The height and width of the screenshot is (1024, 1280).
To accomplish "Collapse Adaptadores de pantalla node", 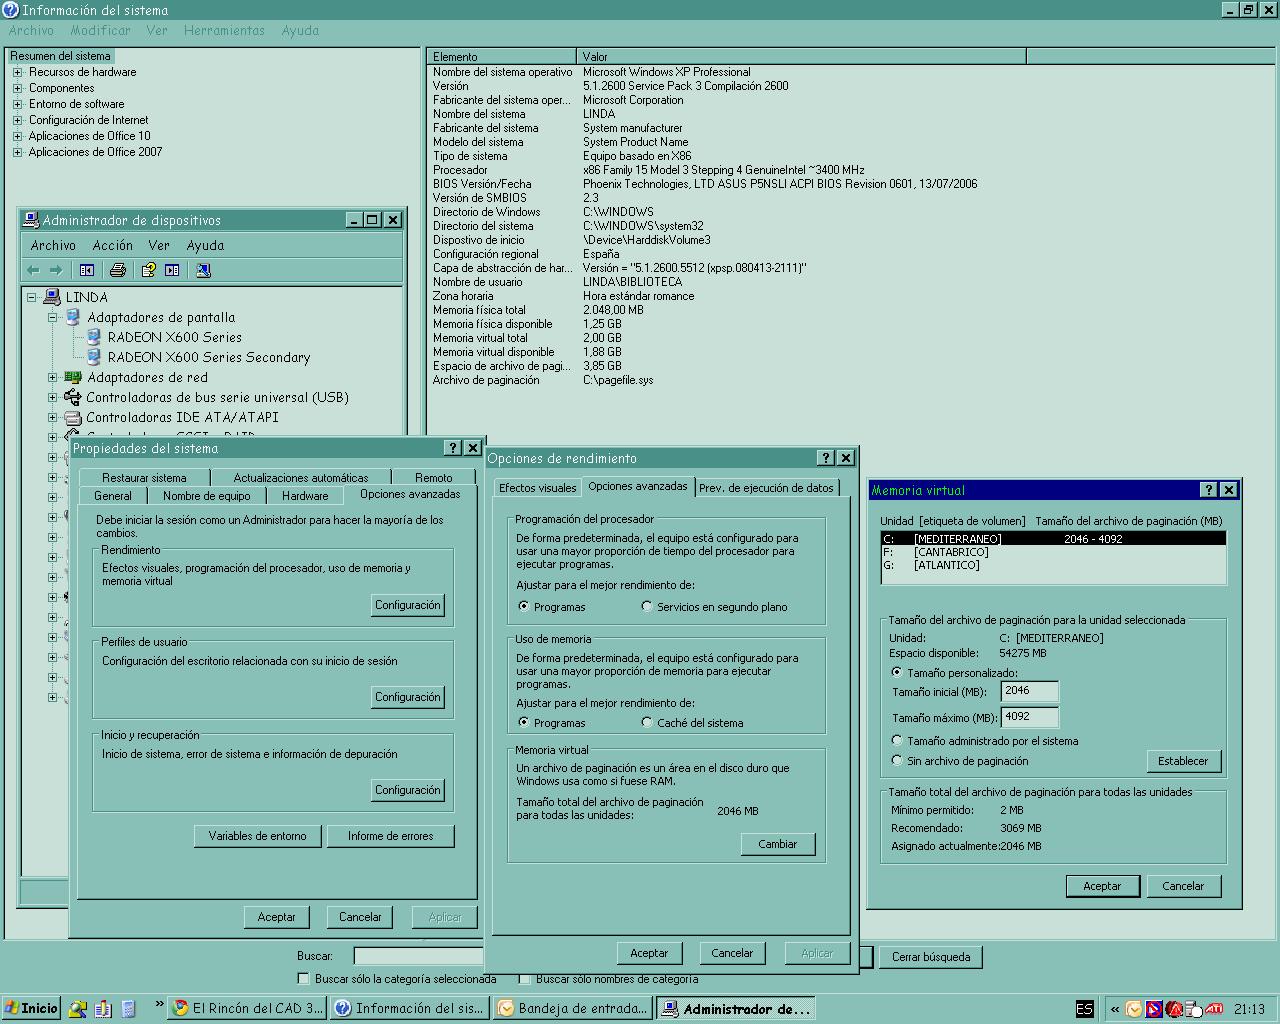I will (53, 317).
